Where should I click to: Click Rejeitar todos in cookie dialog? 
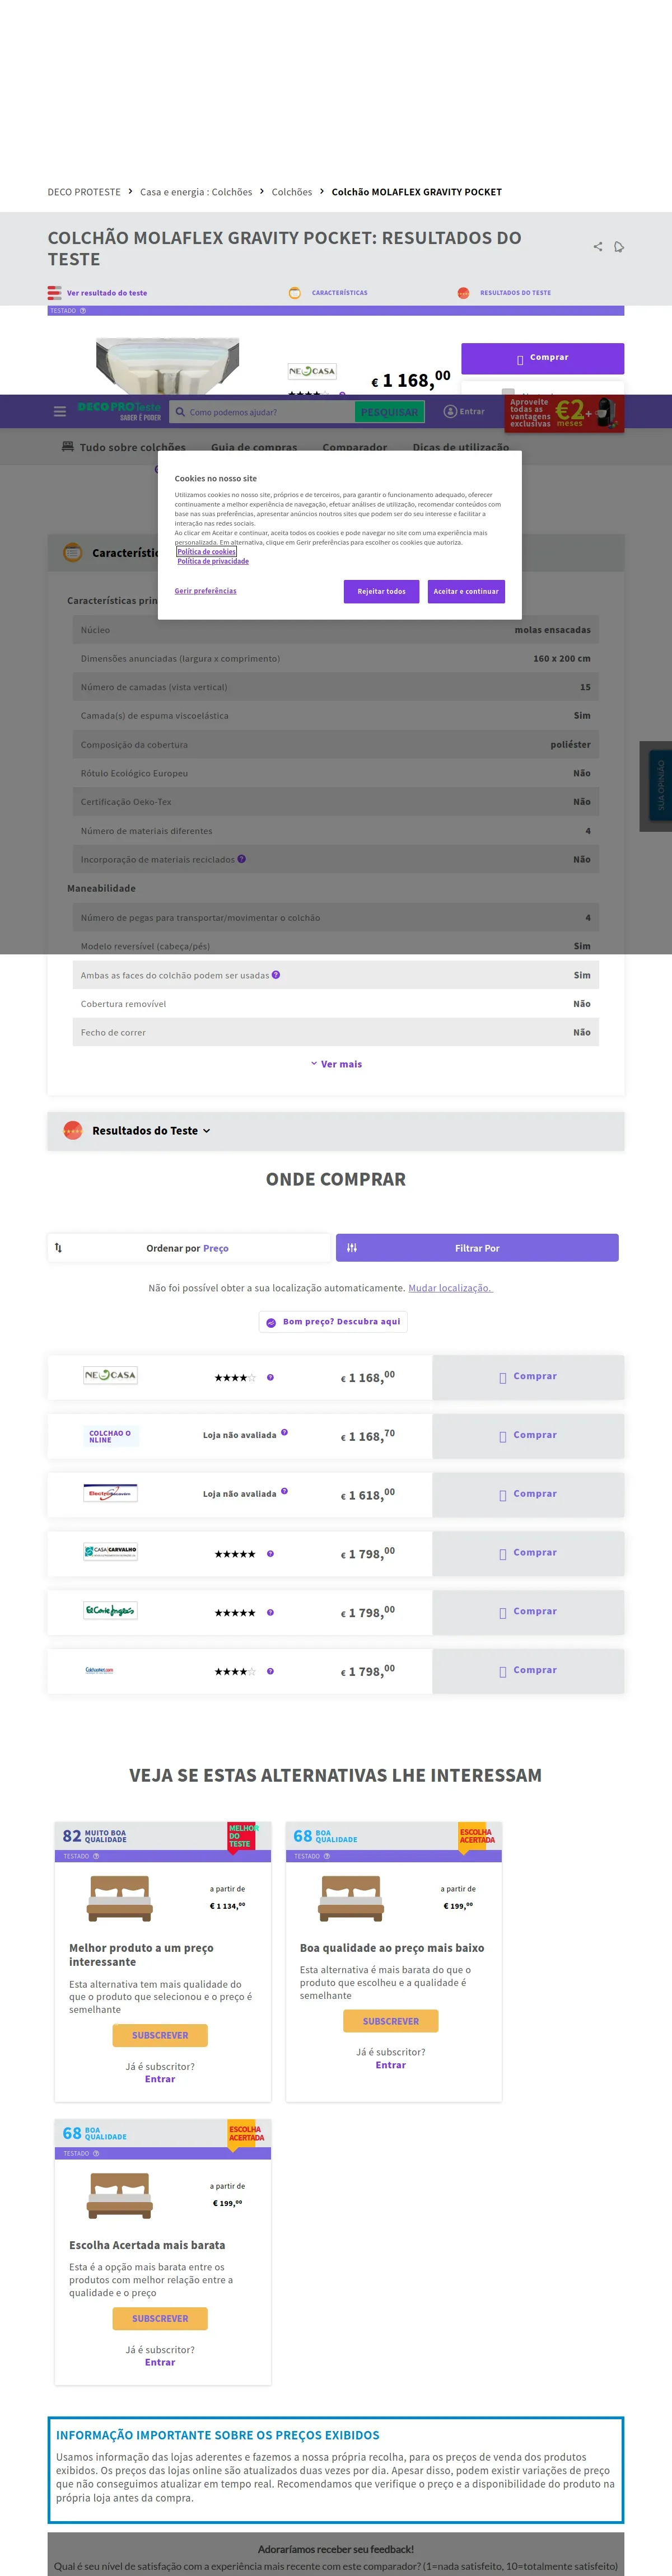click(382, 591)
